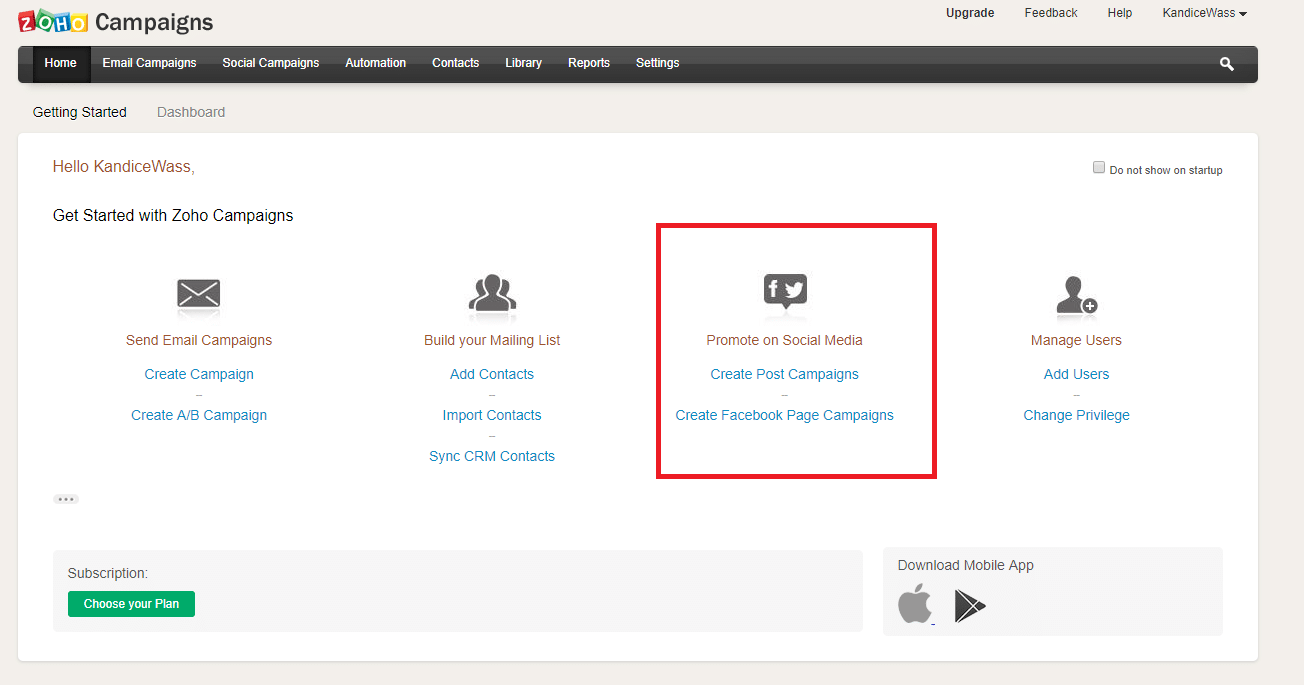The height and width of the screenshot is (685, 1304).
Task: Click the Add Users link
Action: (x=1077, y=374)
